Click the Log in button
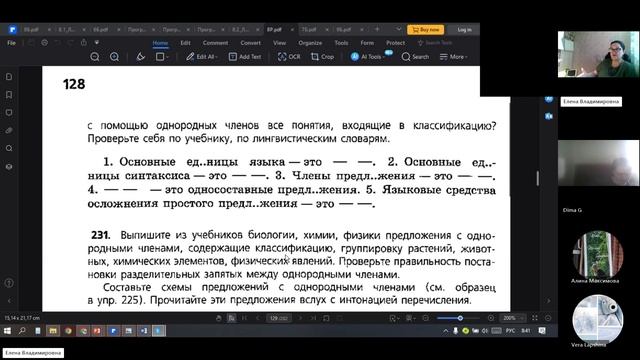Image resolution: width=640 pixels, height=360 pixels. (x=464, y=29)
